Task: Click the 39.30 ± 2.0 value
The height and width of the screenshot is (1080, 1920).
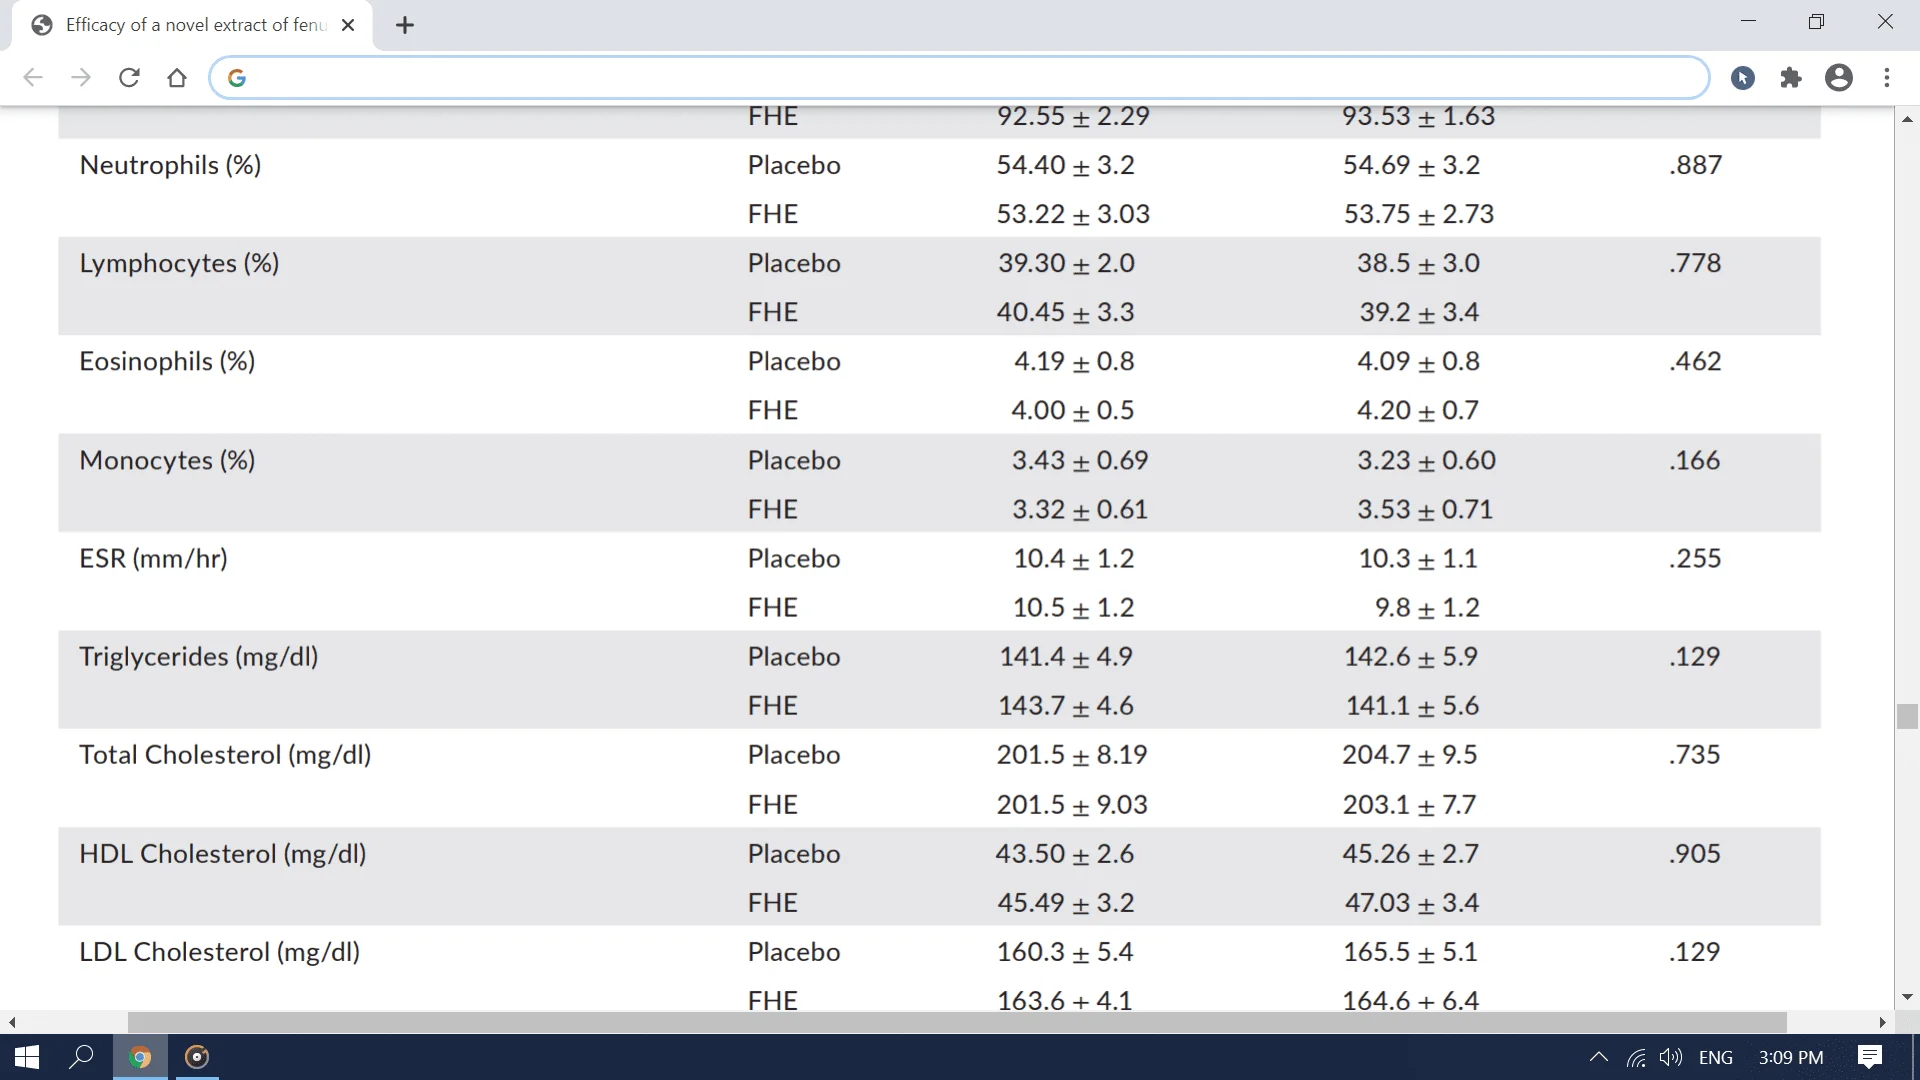Action: tap(1066, 263)
